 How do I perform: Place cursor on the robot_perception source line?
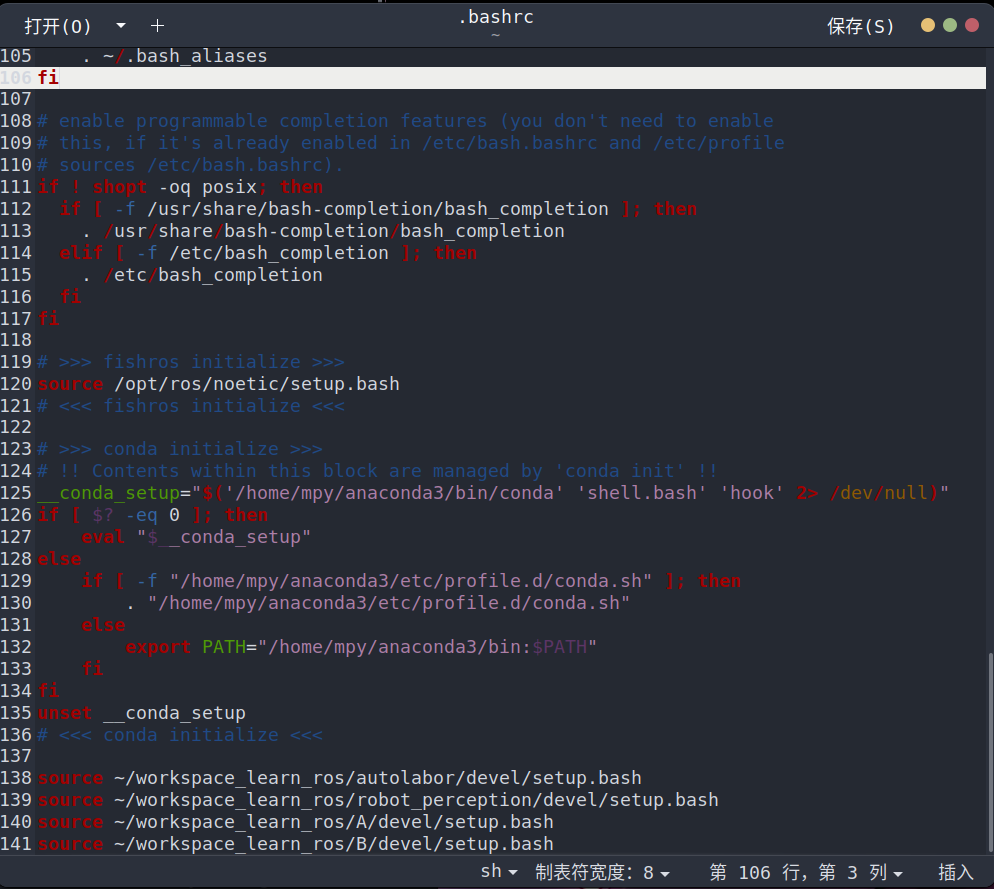click(378, 800)
